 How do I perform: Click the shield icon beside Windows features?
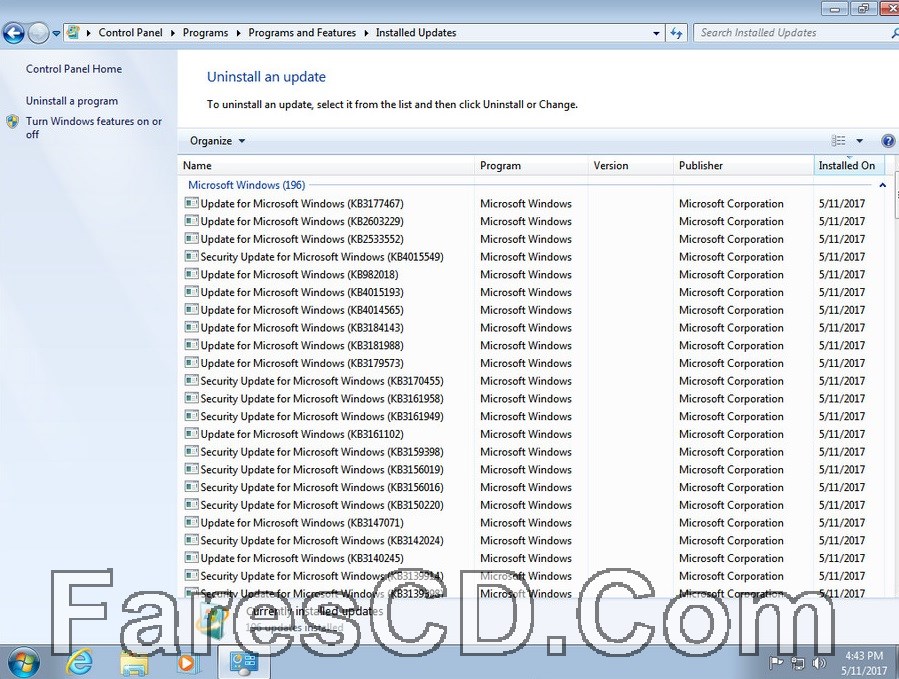[x=13, y=122]
